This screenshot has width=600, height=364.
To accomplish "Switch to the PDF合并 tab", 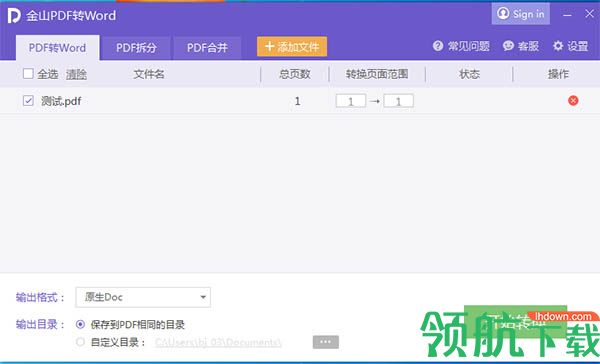I will (207, 48).
